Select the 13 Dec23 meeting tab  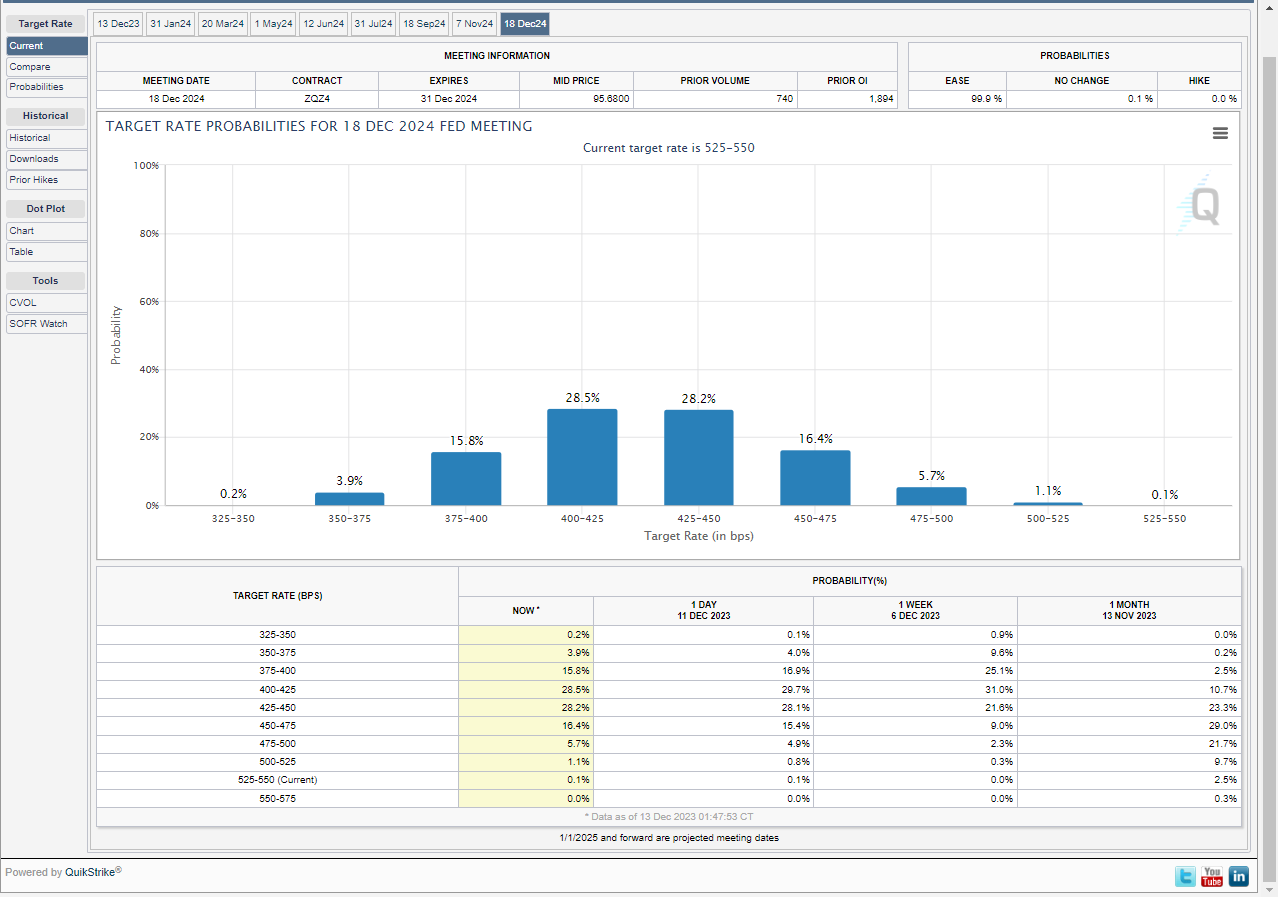click(x=118, y=24)
